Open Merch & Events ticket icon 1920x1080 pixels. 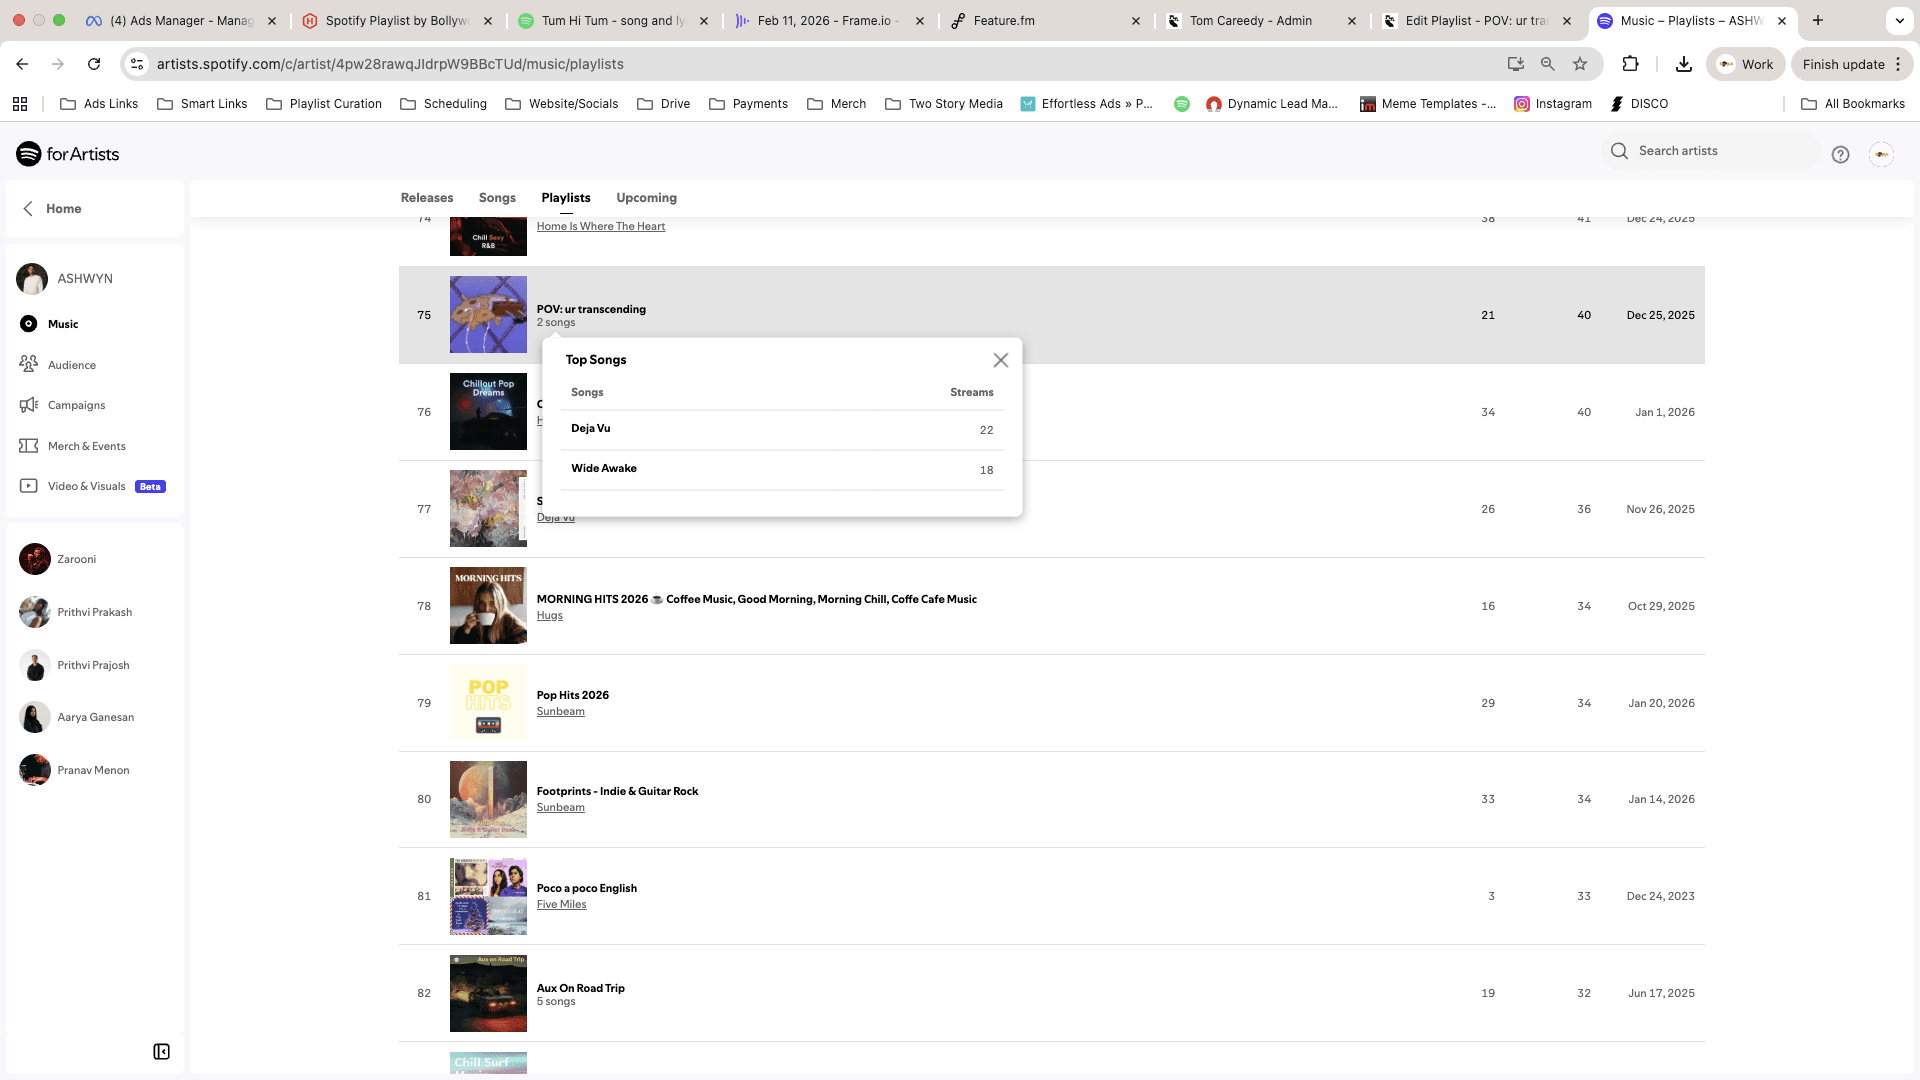pos(29,446)
